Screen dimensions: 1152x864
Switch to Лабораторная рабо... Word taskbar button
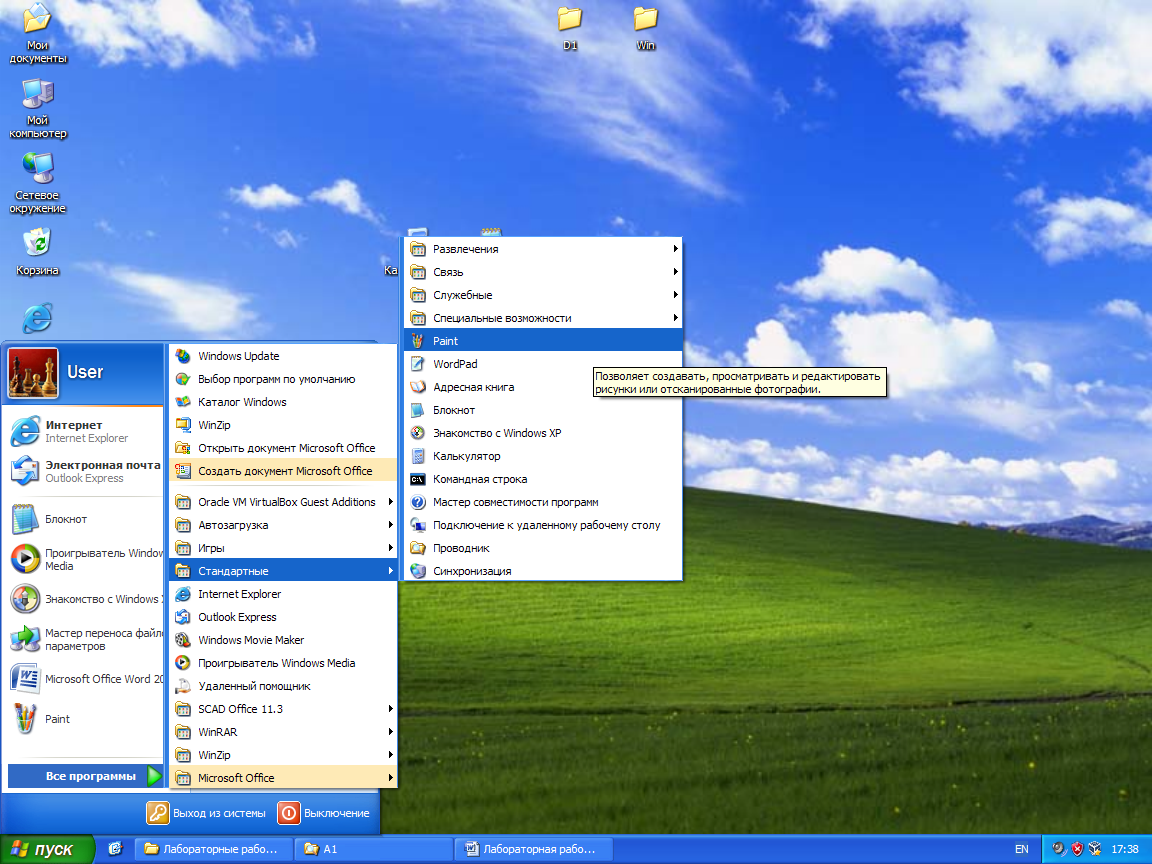[x=532, y=849]
